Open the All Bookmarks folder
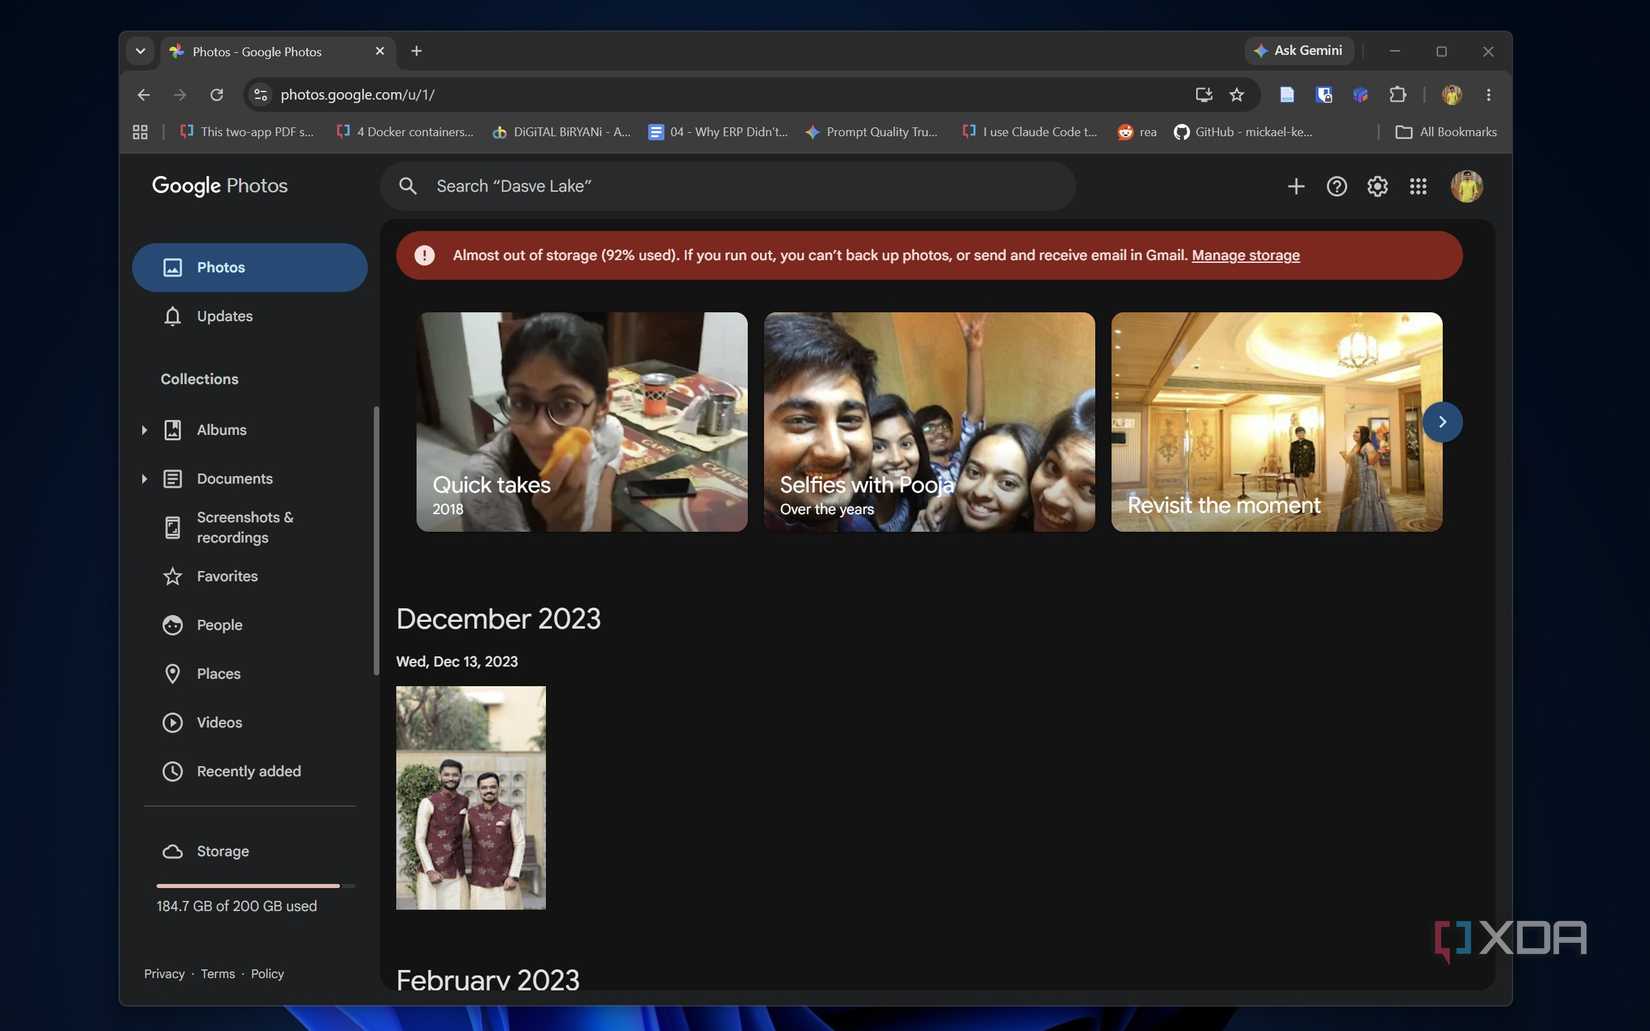Screen dimensions: 1650x1031 (1446, 132)
